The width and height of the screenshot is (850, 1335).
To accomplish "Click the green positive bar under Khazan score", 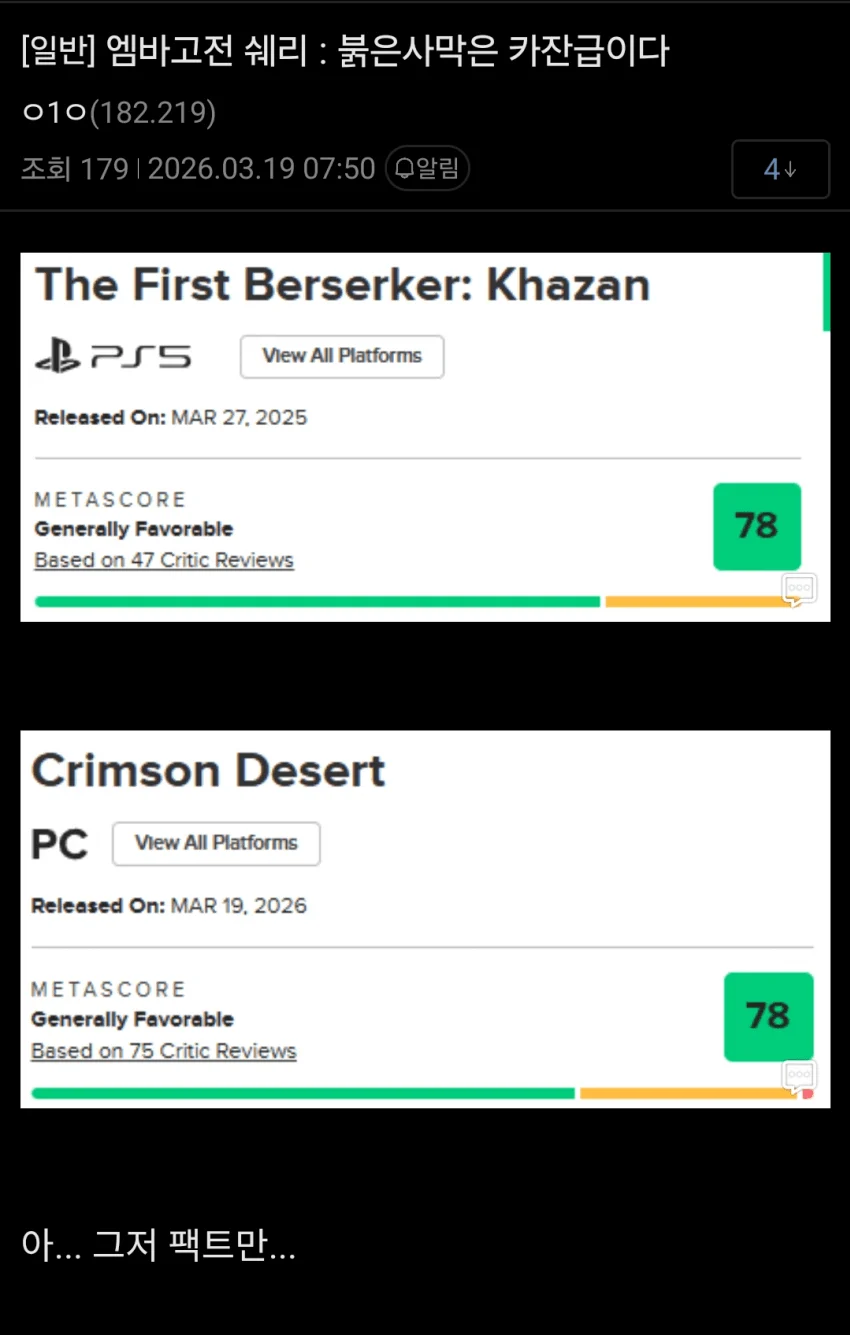I will click(x=317, y=602).
